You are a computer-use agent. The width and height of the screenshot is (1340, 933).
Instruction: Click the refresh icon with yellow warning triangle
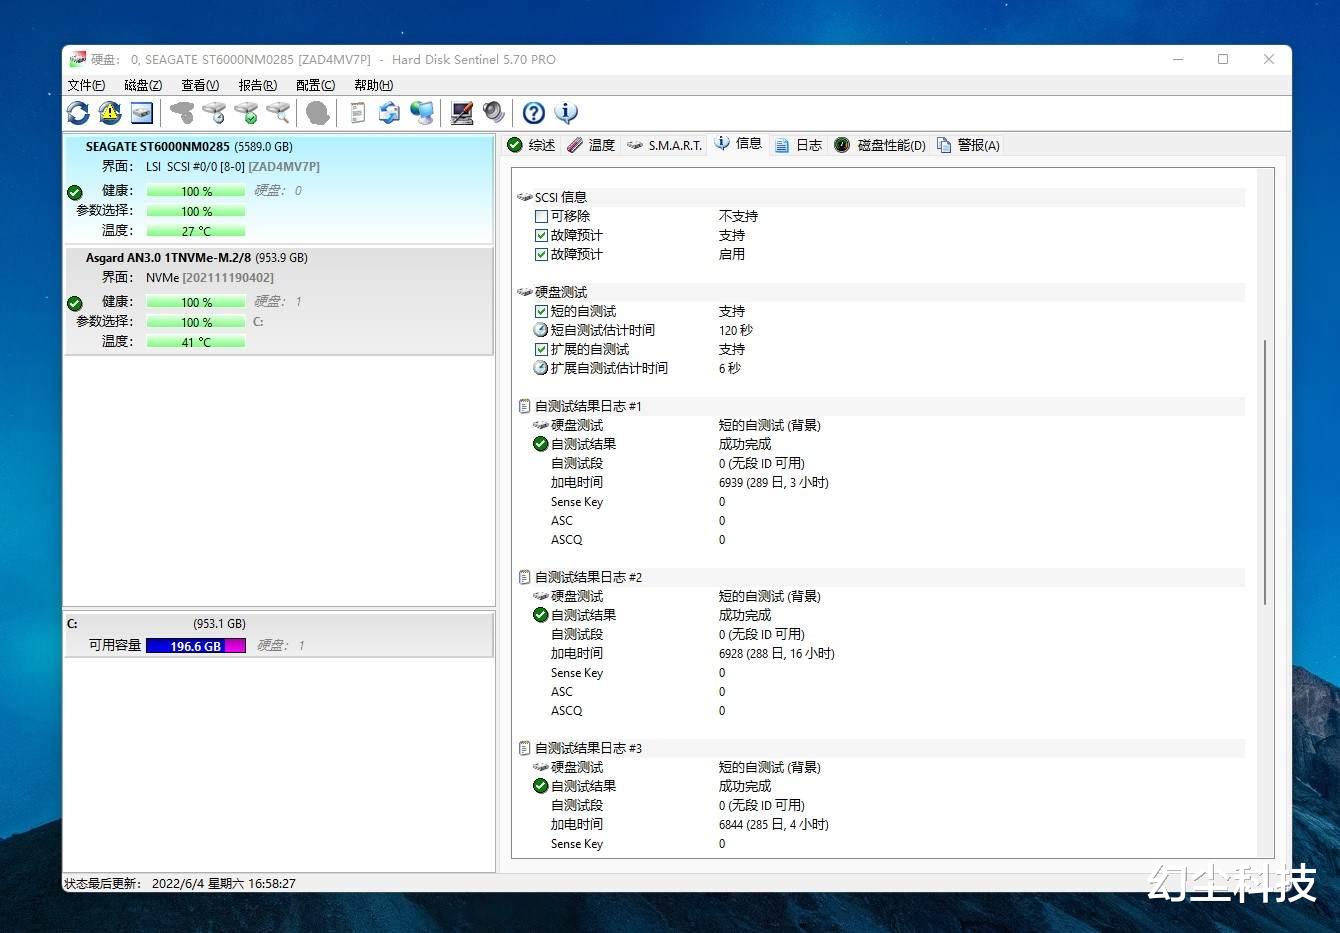point(110,113)
